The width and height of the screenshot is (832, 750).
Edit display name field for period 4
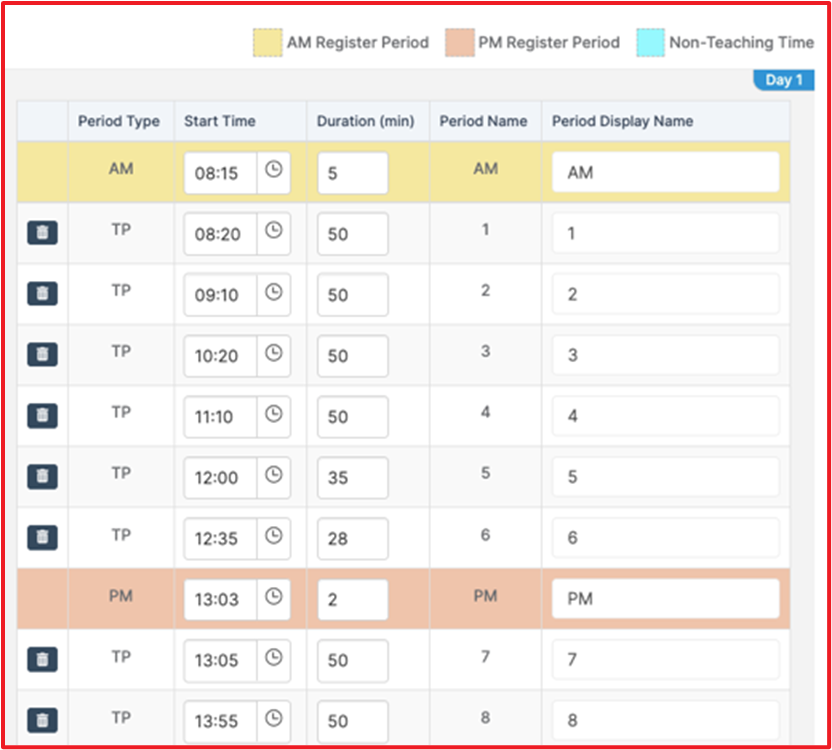pyautogui.click(x=666, y=416)
